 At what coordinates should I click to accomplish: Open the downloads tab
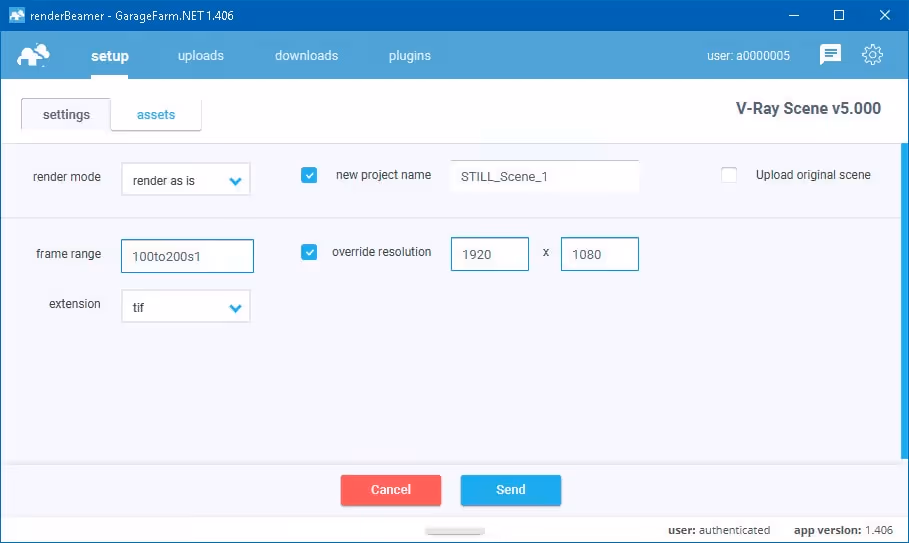[306, 56]
